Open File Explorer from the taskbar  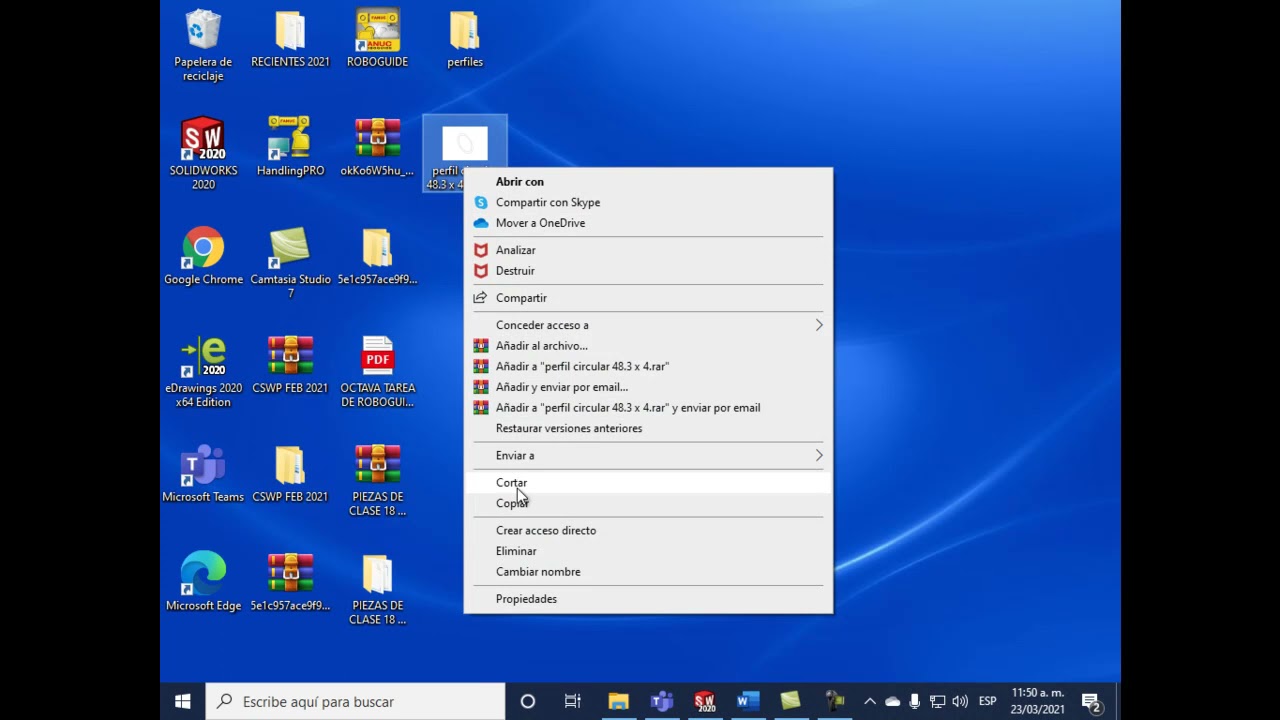pyautogui.click(x=618, y=701)
